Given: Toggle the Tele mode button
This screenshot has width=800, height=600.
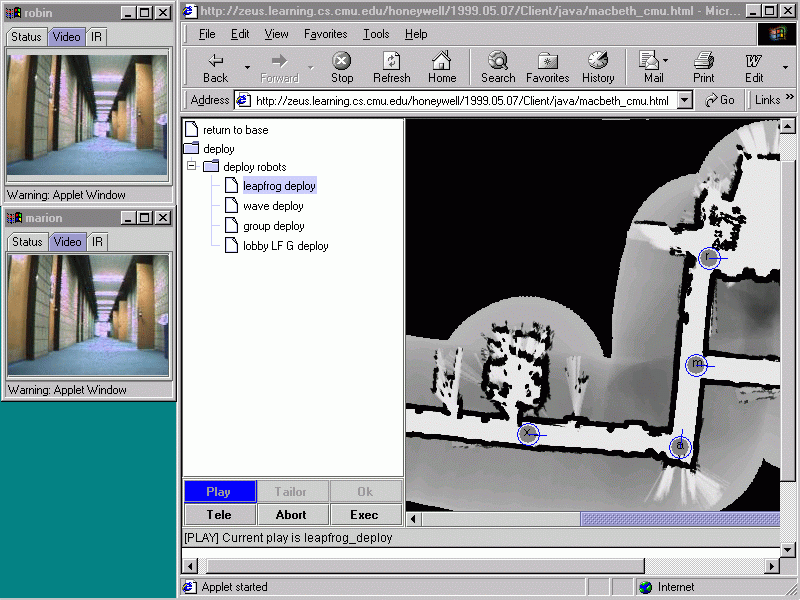Looking at the screenshot, I should (x=219, y=515).
